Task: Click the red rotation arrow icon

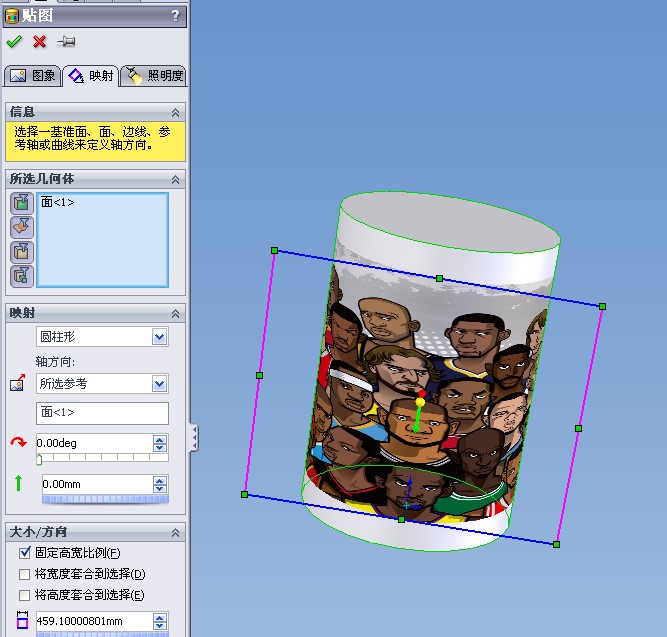Action: tap(18, 442)
